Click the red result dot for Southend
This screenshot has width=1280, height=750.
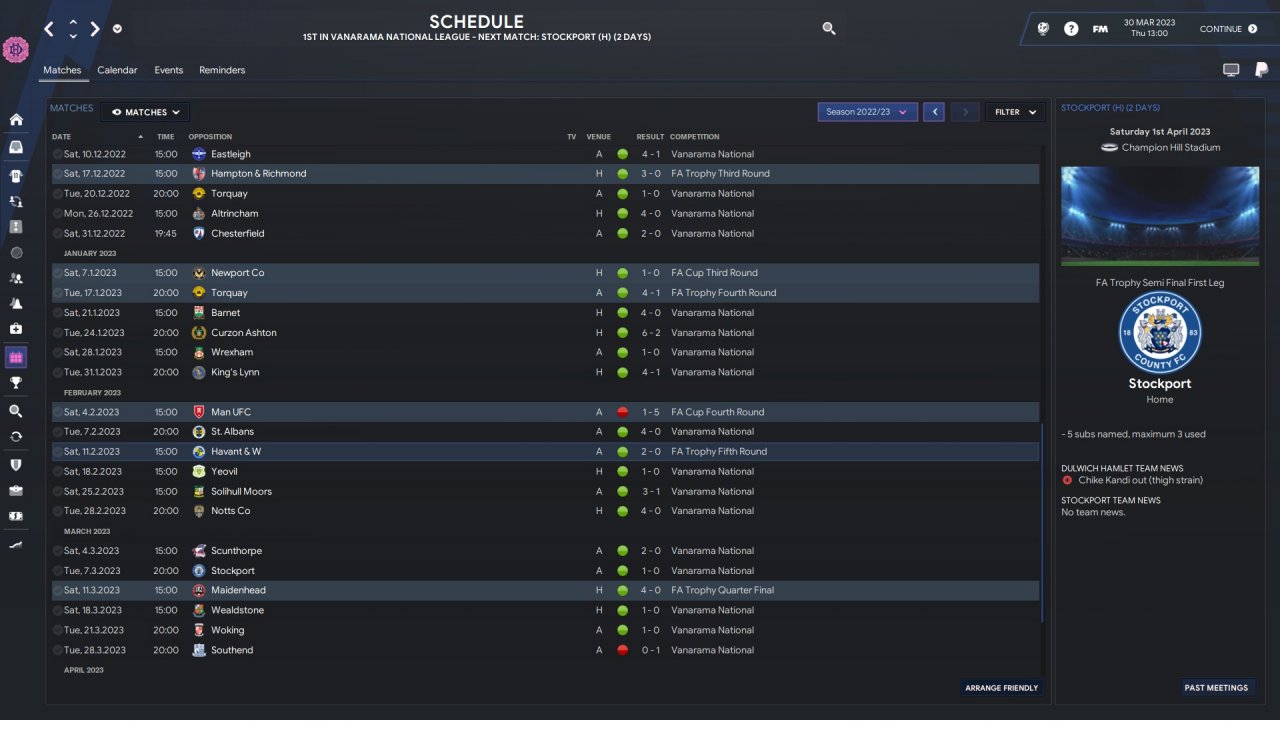click(x=622, y=650)
